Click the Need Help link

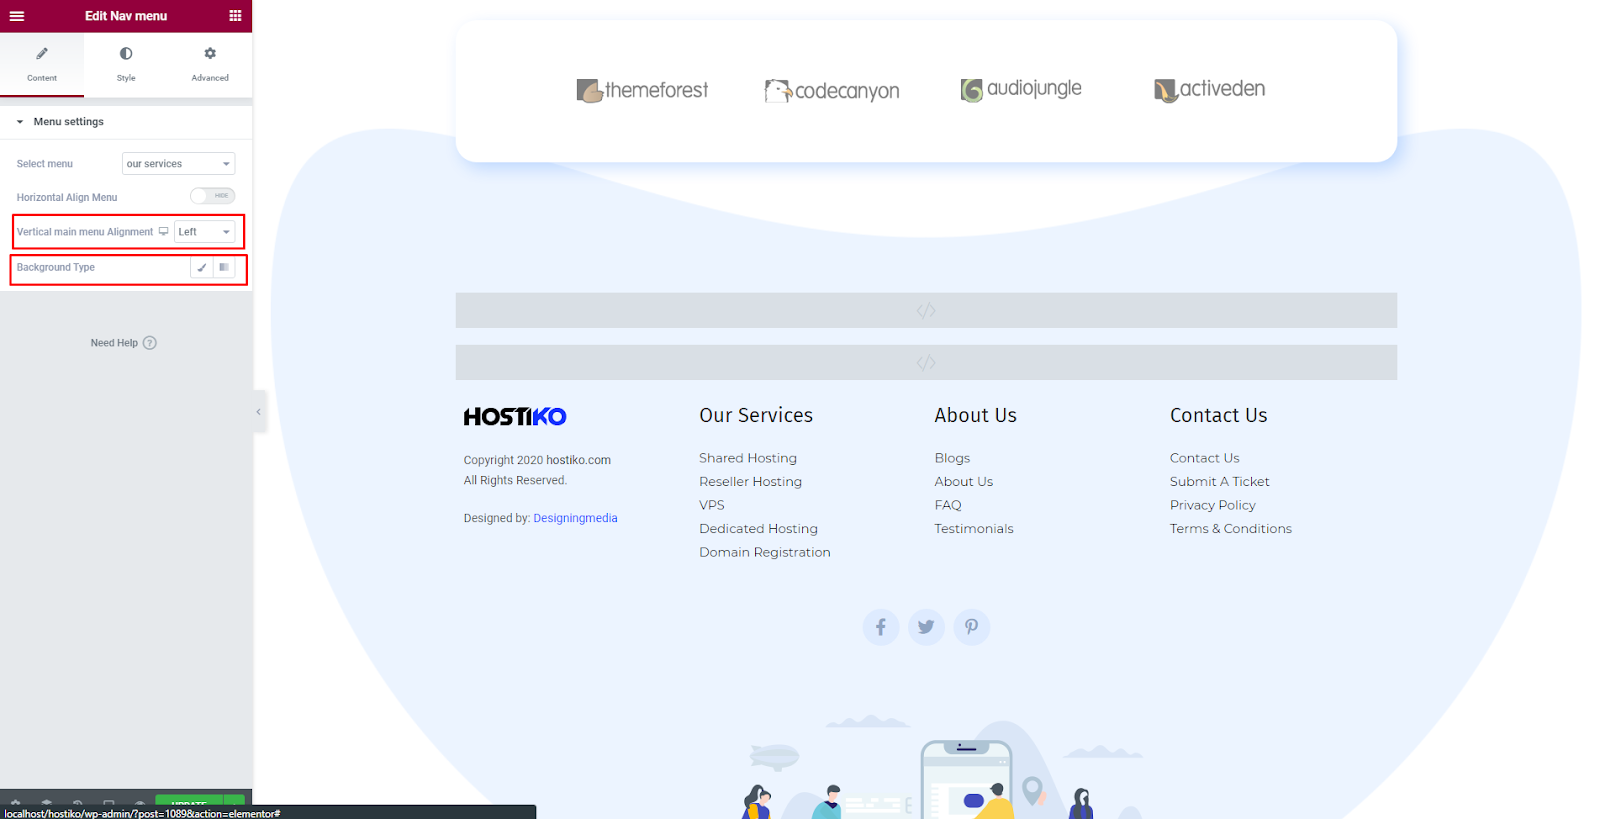[x=114, y=343]
